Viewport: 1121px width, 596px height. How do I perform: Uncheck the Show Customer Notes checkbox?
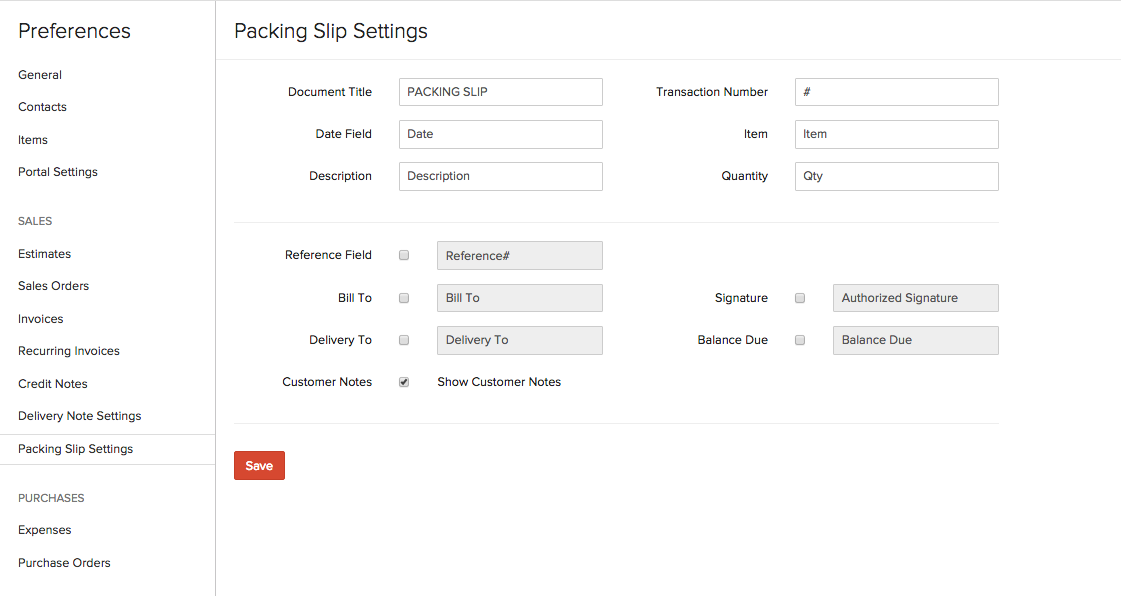tap(404, 382)
